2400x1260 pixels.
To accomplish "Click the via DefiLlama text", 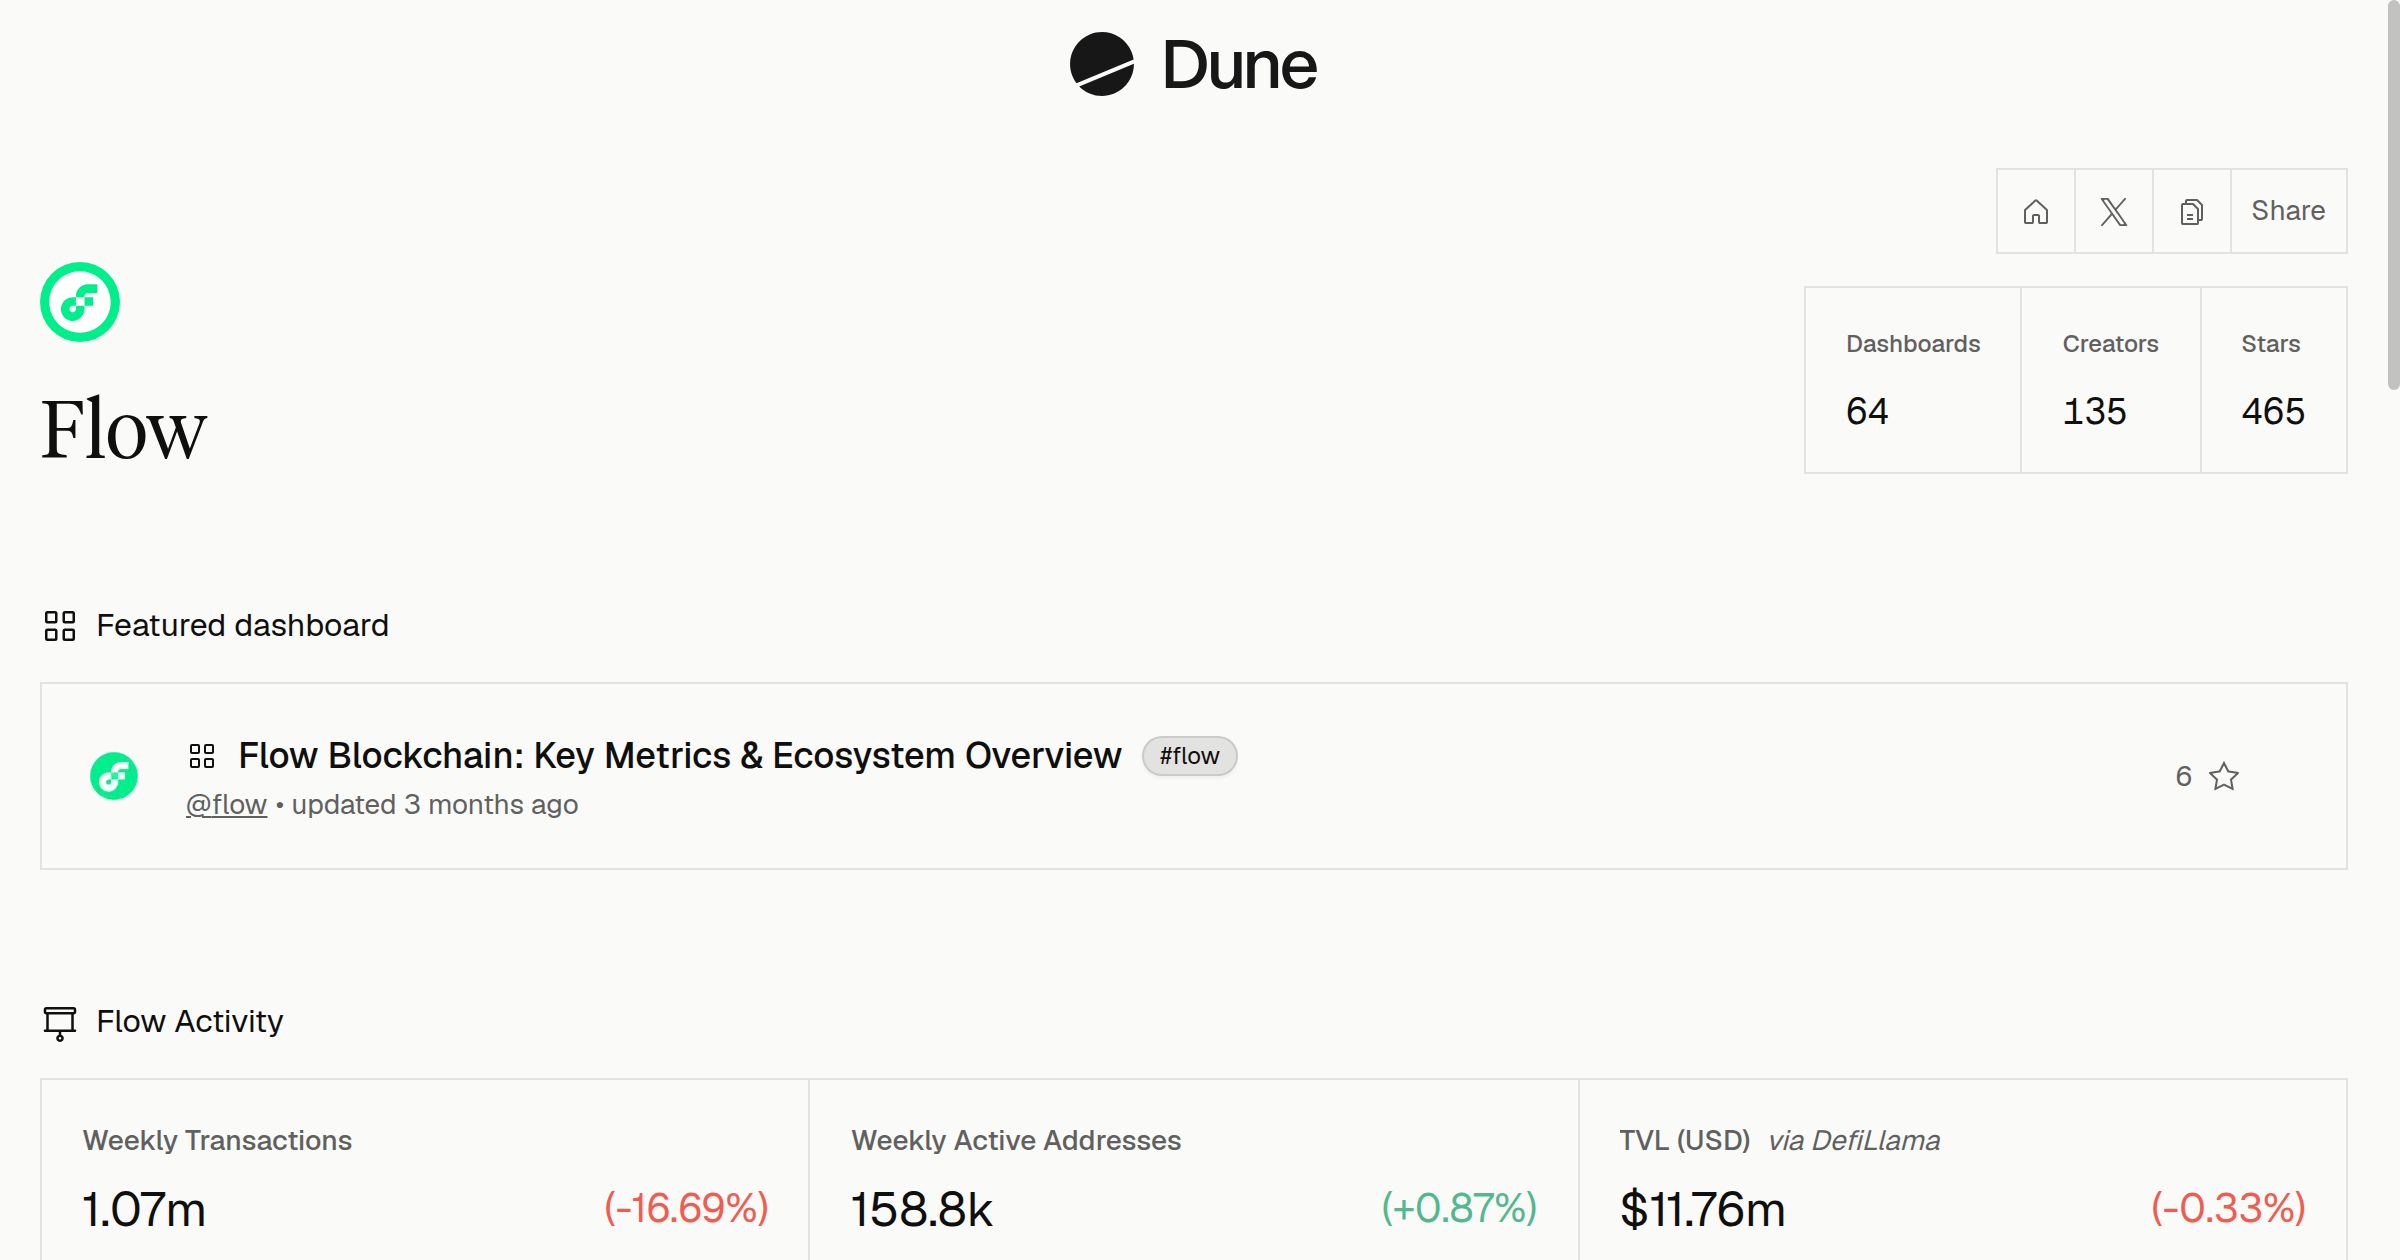I will (1854, 1140).
